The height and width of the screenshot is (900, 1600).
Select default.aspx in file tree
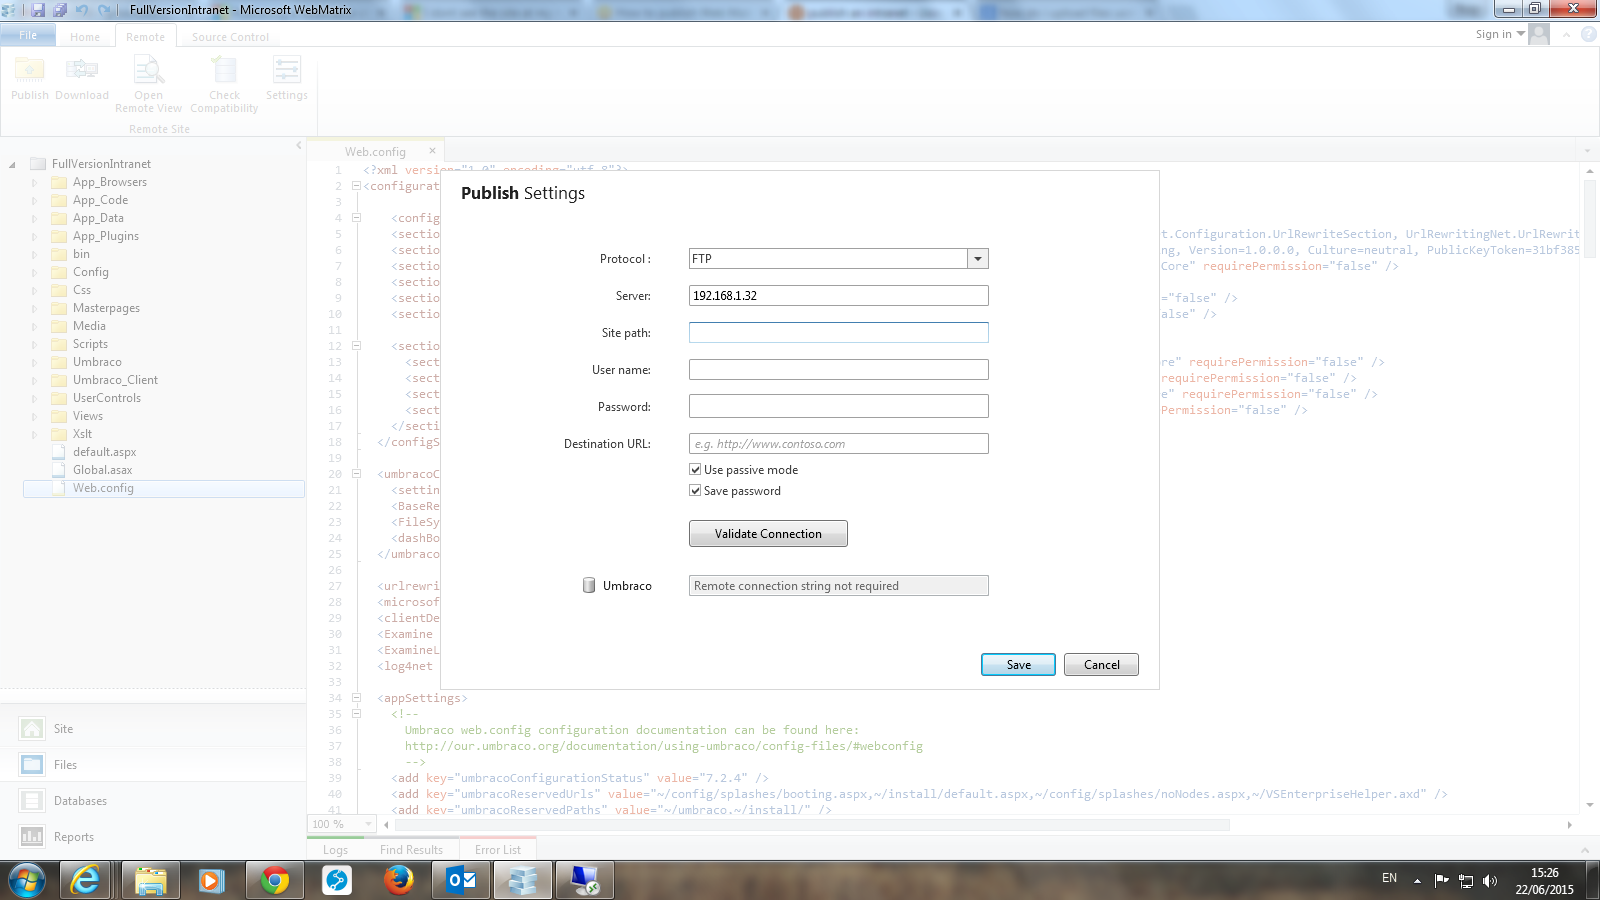[x=104, y=453]
